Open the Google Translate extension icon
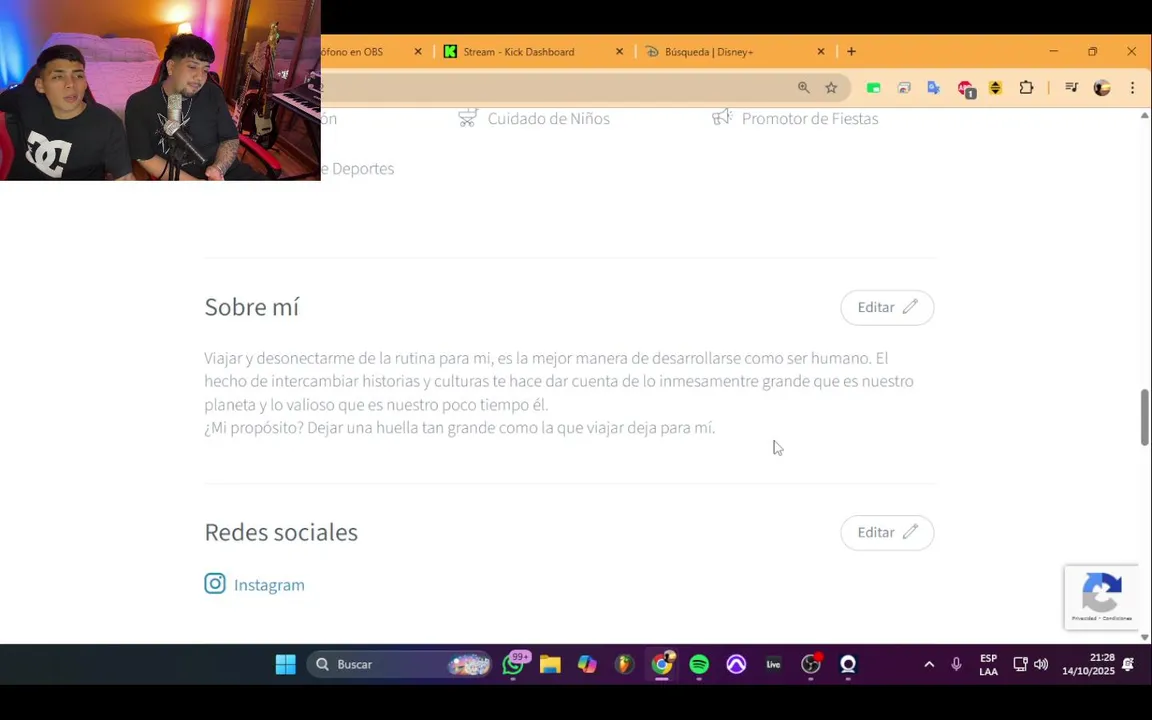The width and height of the screenshot is (1152, 720). 934,87
